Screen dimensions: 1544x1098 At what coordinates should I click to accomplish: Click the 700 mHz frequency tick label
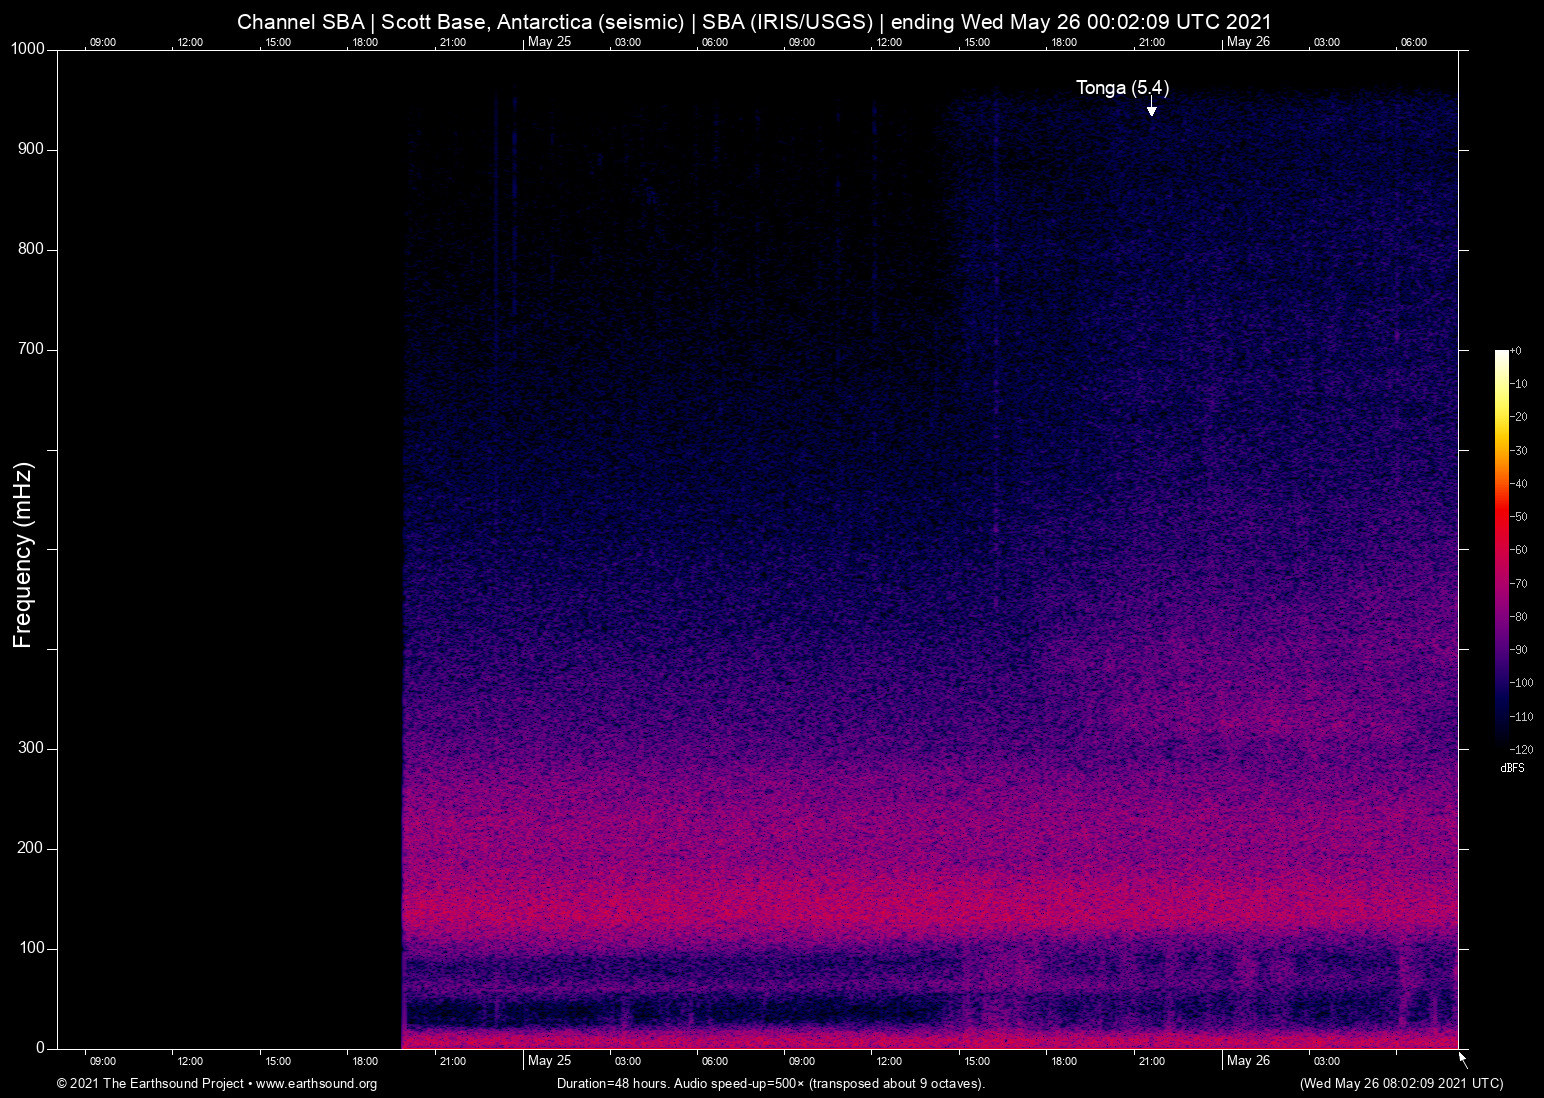[x=31, y=349]
